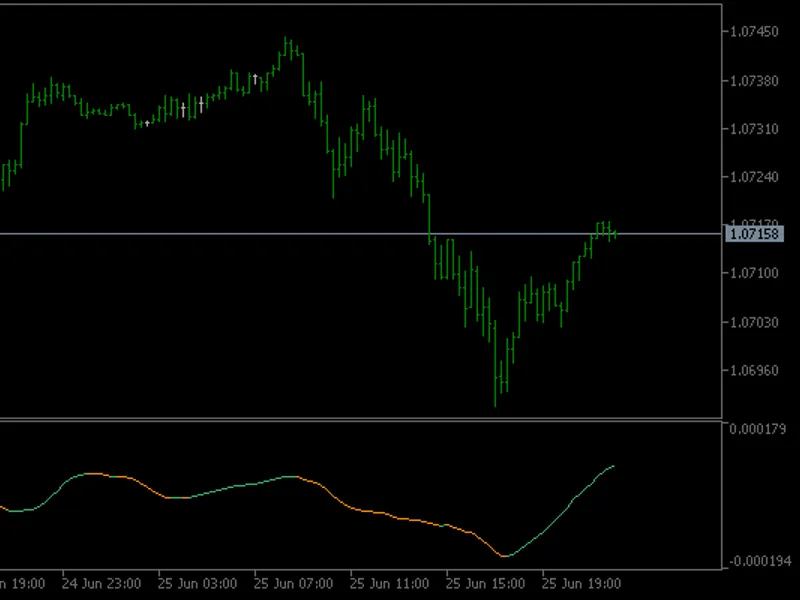This screenshot has height=600, width=800.
Task: Click the indicator line's lowest trough
Action: click(x=504, y=556)
